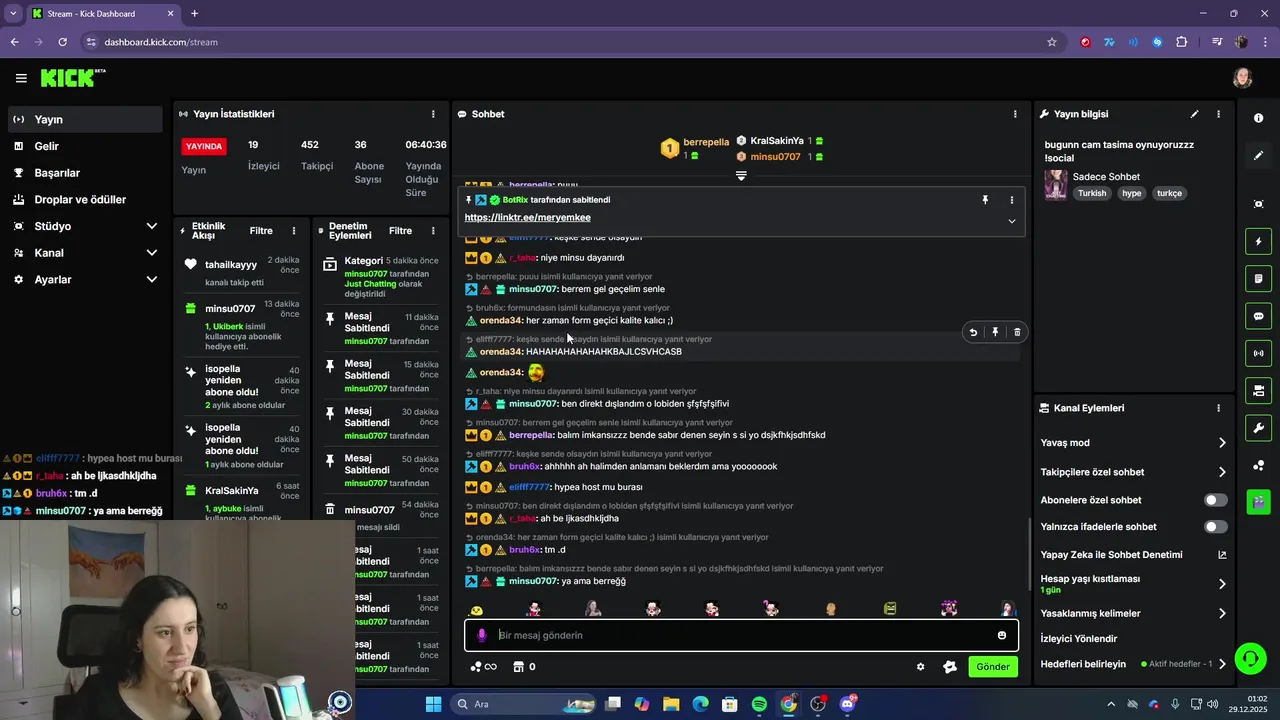Open the emoji picker in chat input
Viewport: 1280px width, 720px height.
point(1001,635)
